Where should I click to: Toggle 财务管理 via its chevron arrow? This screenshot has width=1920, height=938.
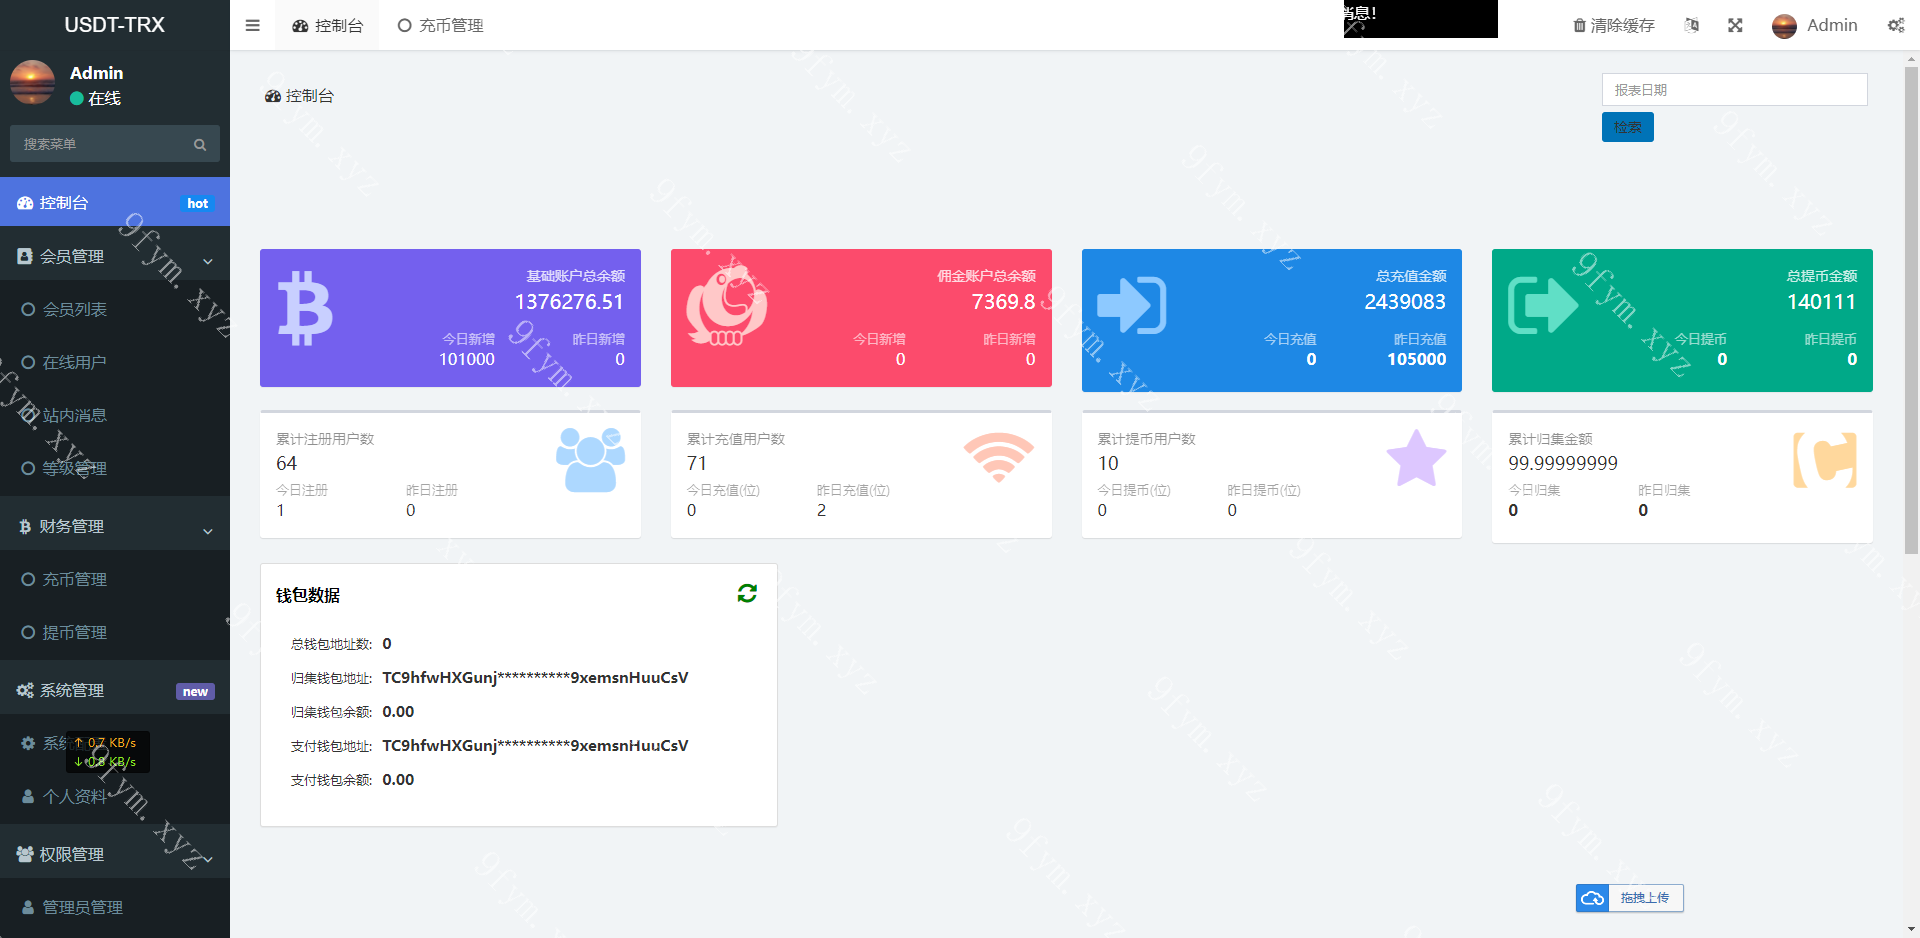pyautogui.click(x=208, y=531)
